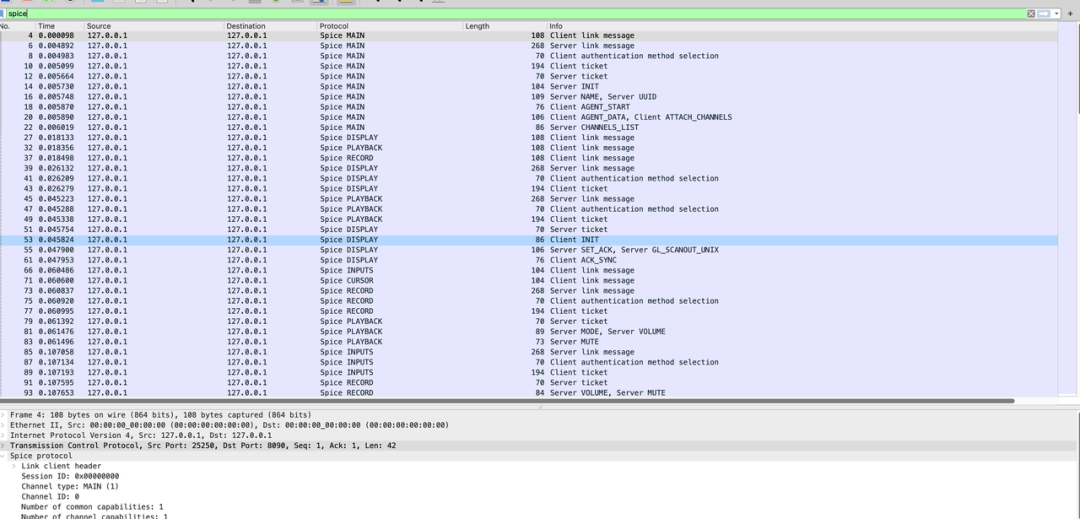Expand the Frame 4 details
Screen dimensions: 1080x519
[x=3, y=415]
